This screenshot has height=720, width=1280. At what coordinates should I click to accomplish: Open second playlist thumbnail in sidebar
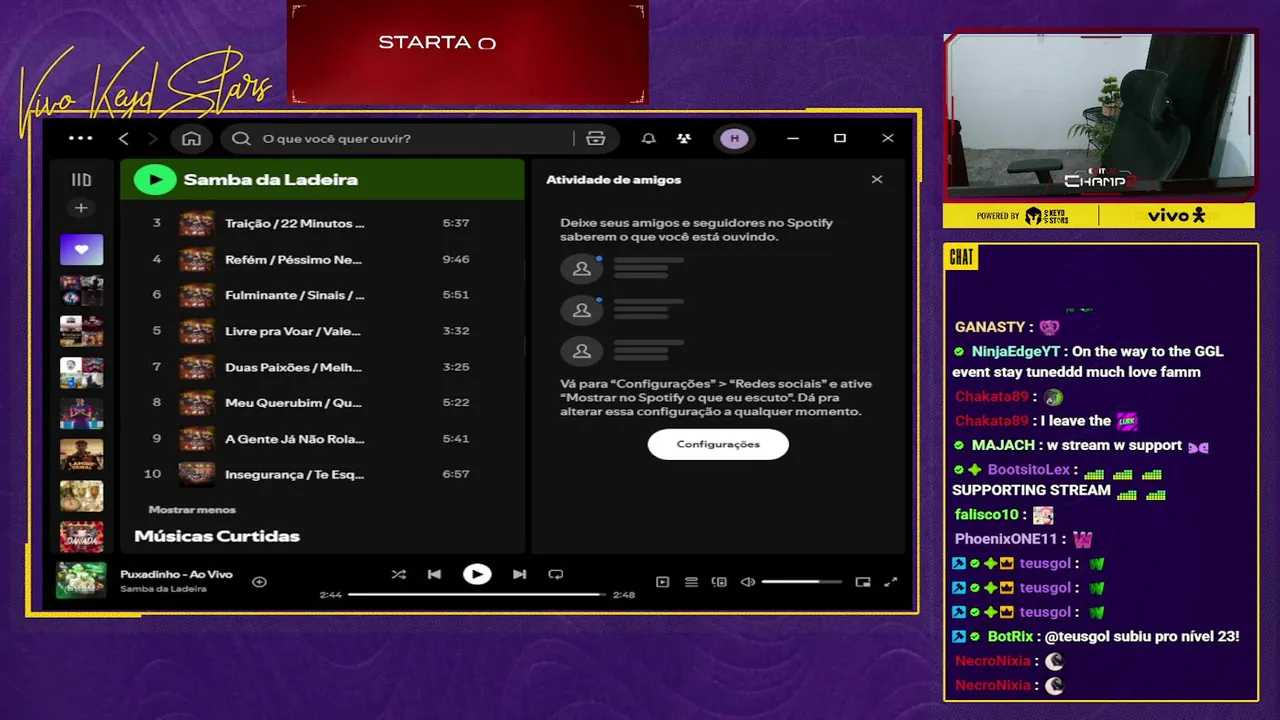81,291
